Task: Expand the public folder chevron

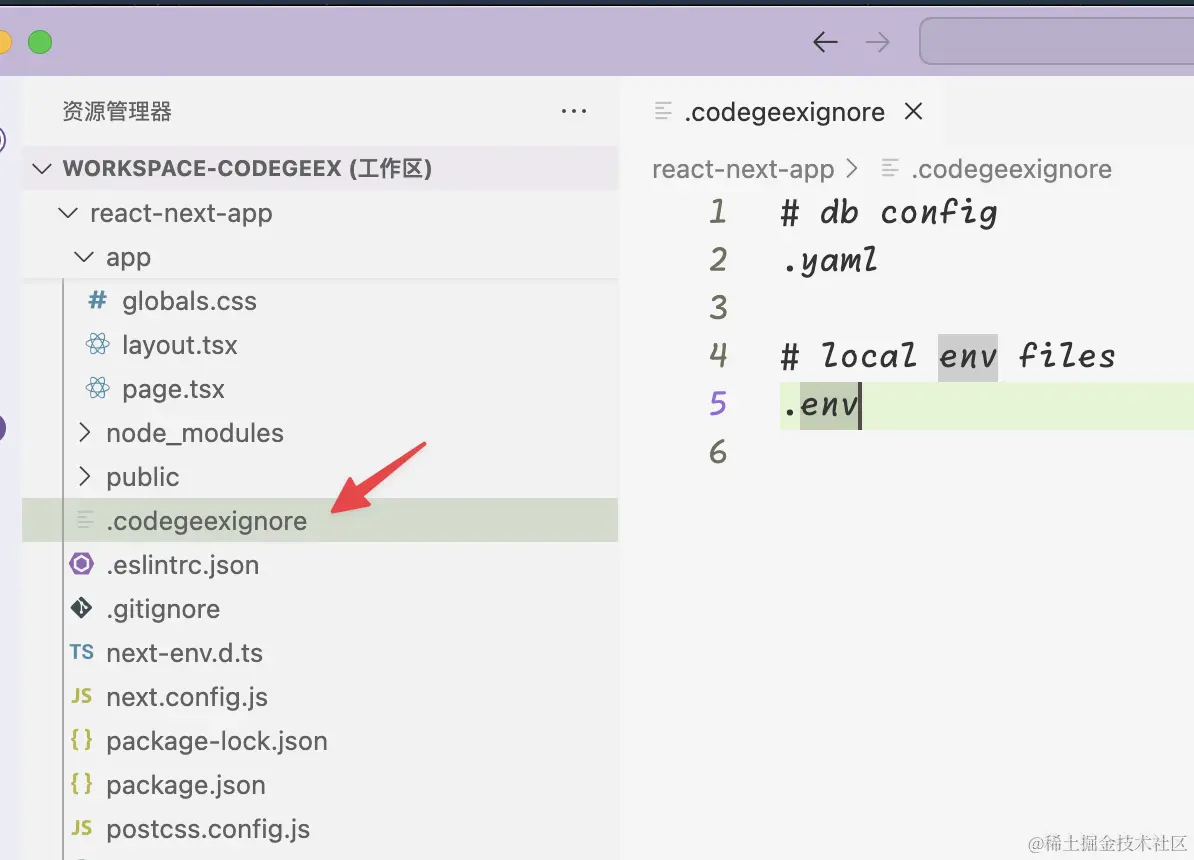Action: [84, 477]
